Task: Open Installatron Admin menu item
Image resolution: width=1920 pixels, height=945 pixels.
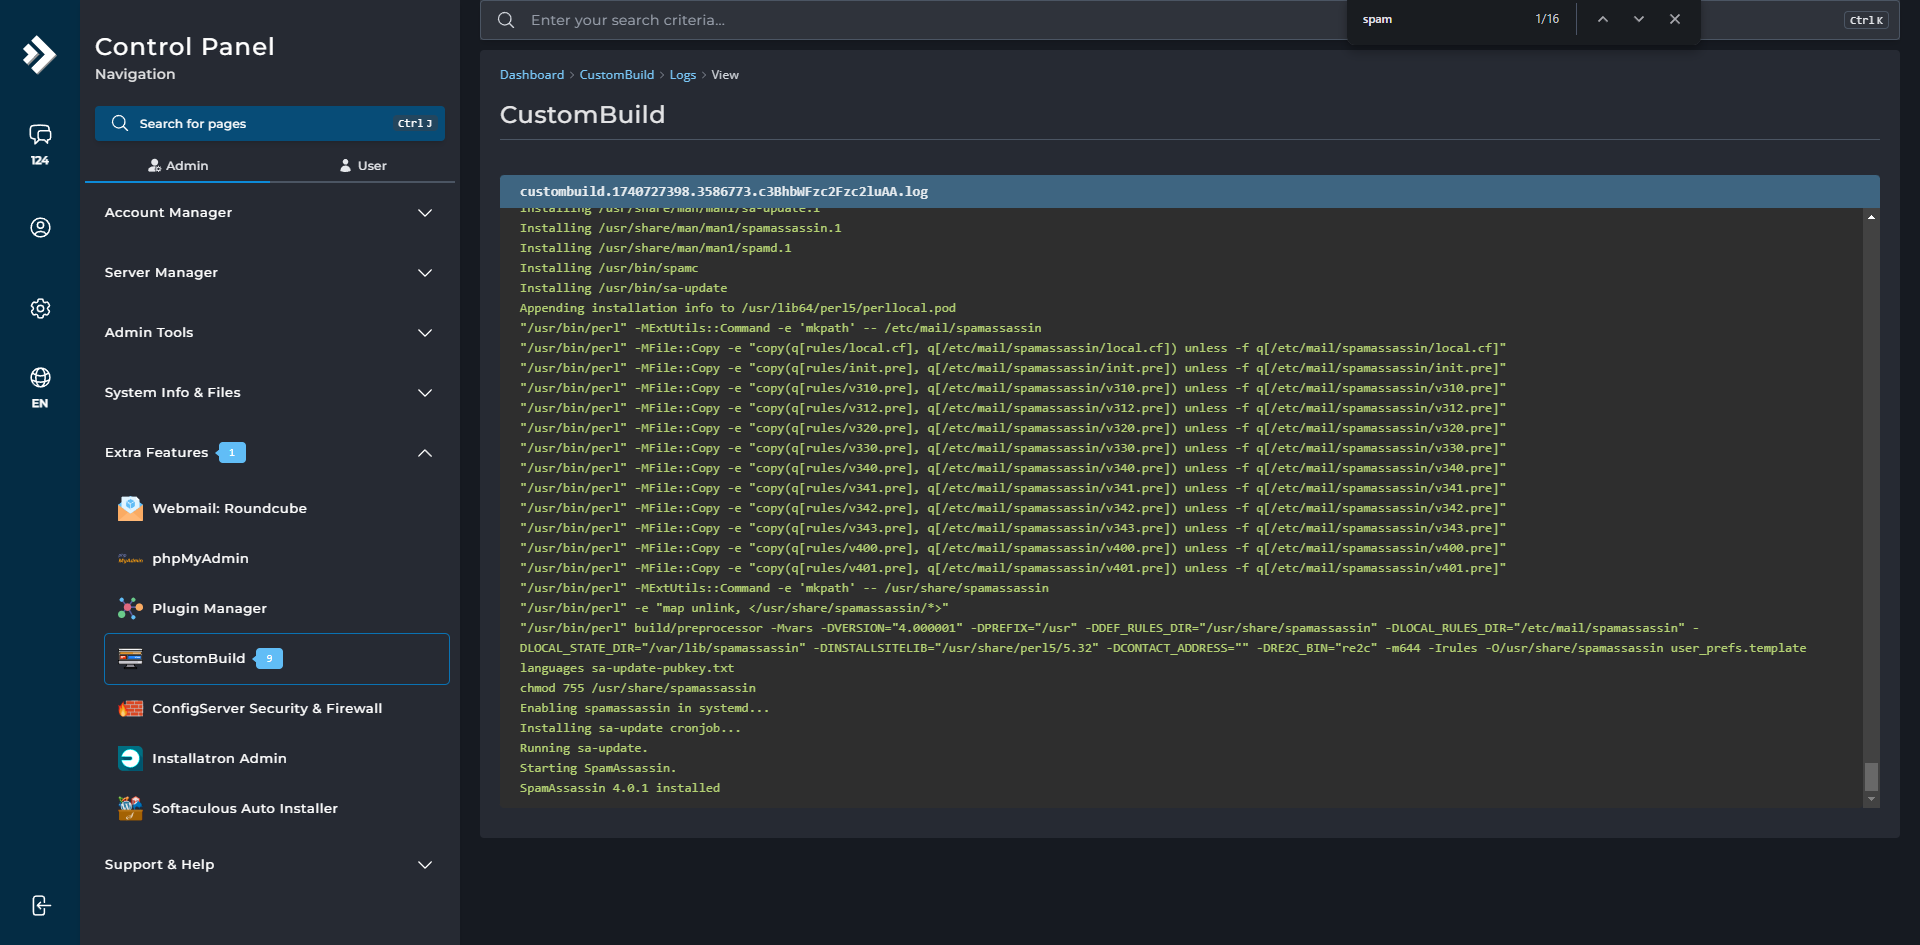Action: (x=277, y=758)
